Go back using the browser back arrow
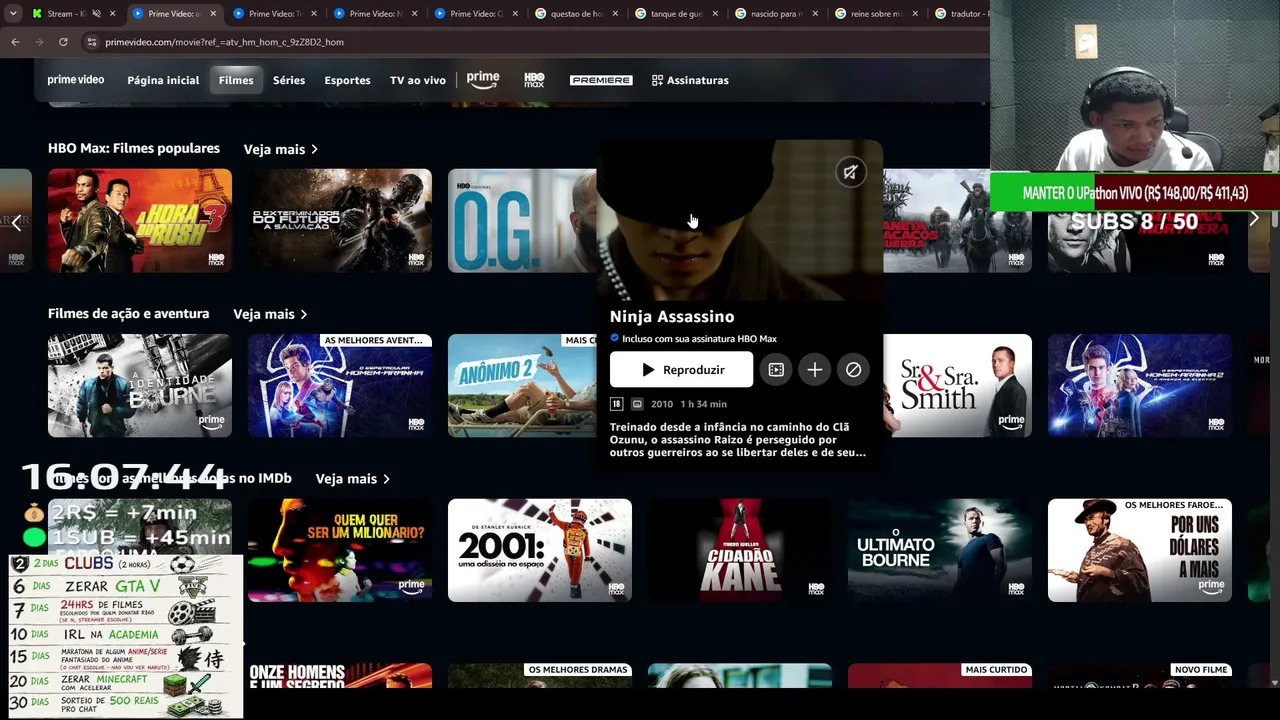 pyautogui.click(x=15, y=42)
